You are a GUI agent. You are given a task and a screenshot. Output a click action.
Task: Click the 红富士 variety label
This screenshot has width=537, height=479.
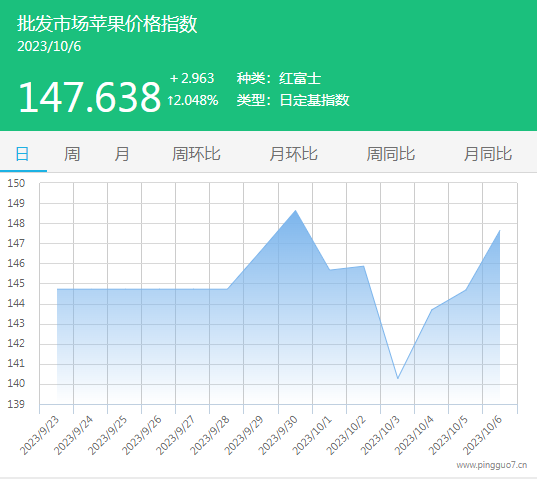[300, 78]
